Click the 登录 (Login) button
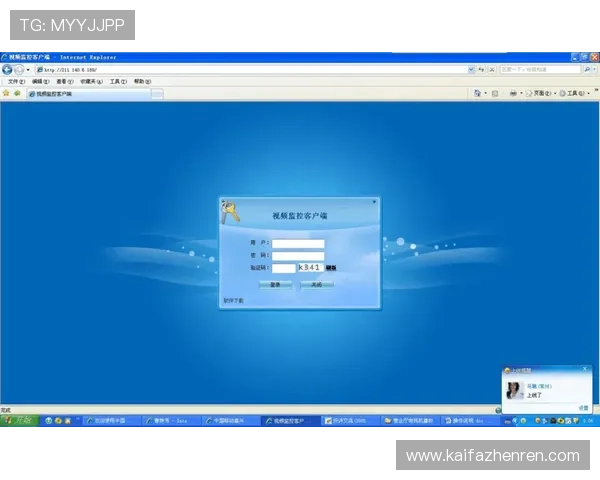This screenshot has height=480, width=600. point(275,284)
